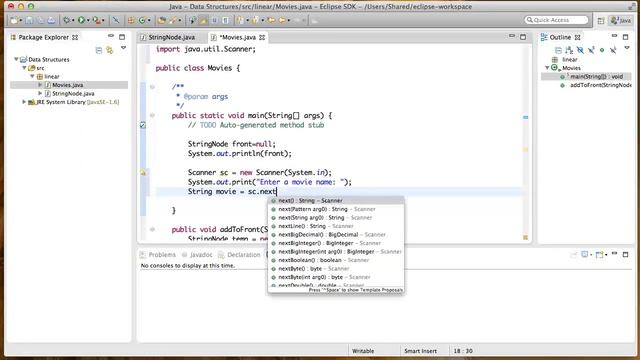The image size is (640, 360).
Task: Collapse the main method fold marker
Action: [152, 116]
